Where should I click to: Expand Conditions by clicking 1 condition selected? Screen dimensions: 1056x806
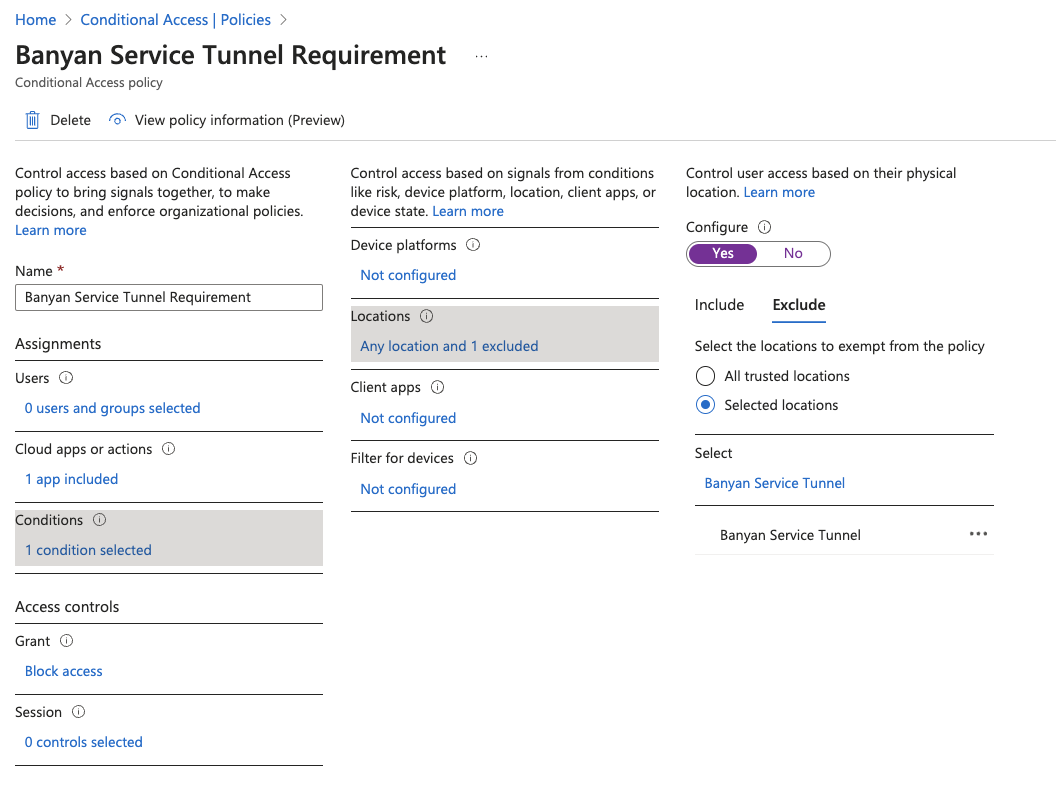coord(88,550)
